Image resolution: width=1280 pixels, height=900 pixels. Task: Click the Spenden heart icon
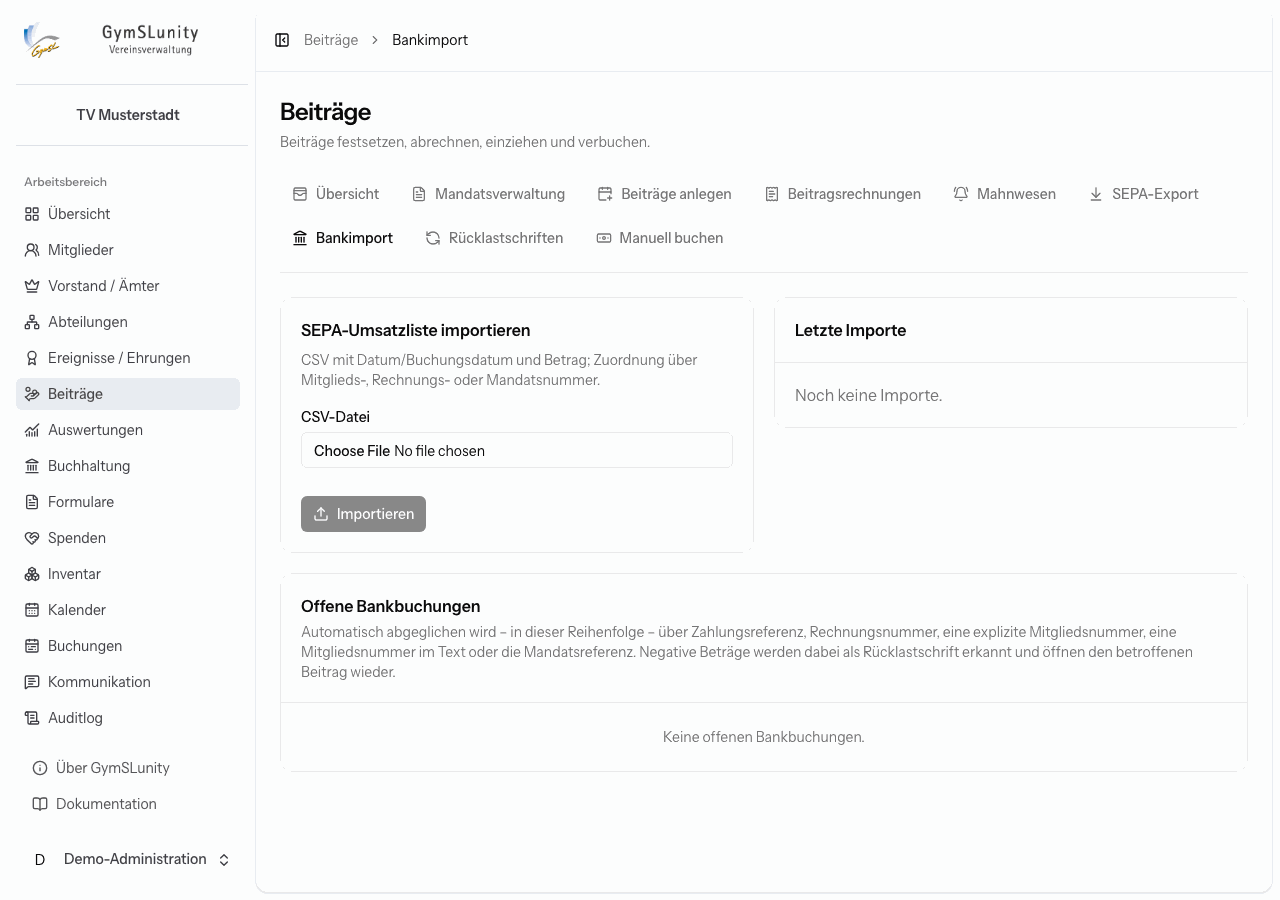(32, 538)
